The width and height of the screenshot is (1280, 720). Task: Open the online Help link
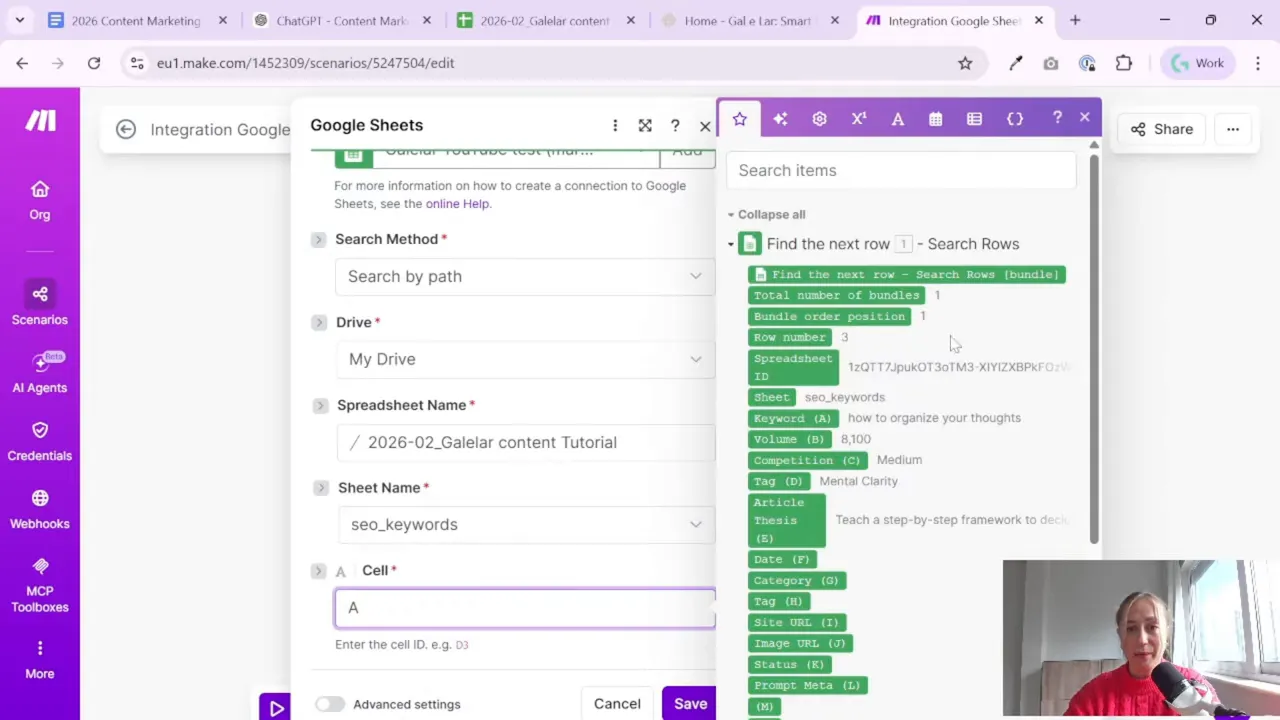pos(457,204)
